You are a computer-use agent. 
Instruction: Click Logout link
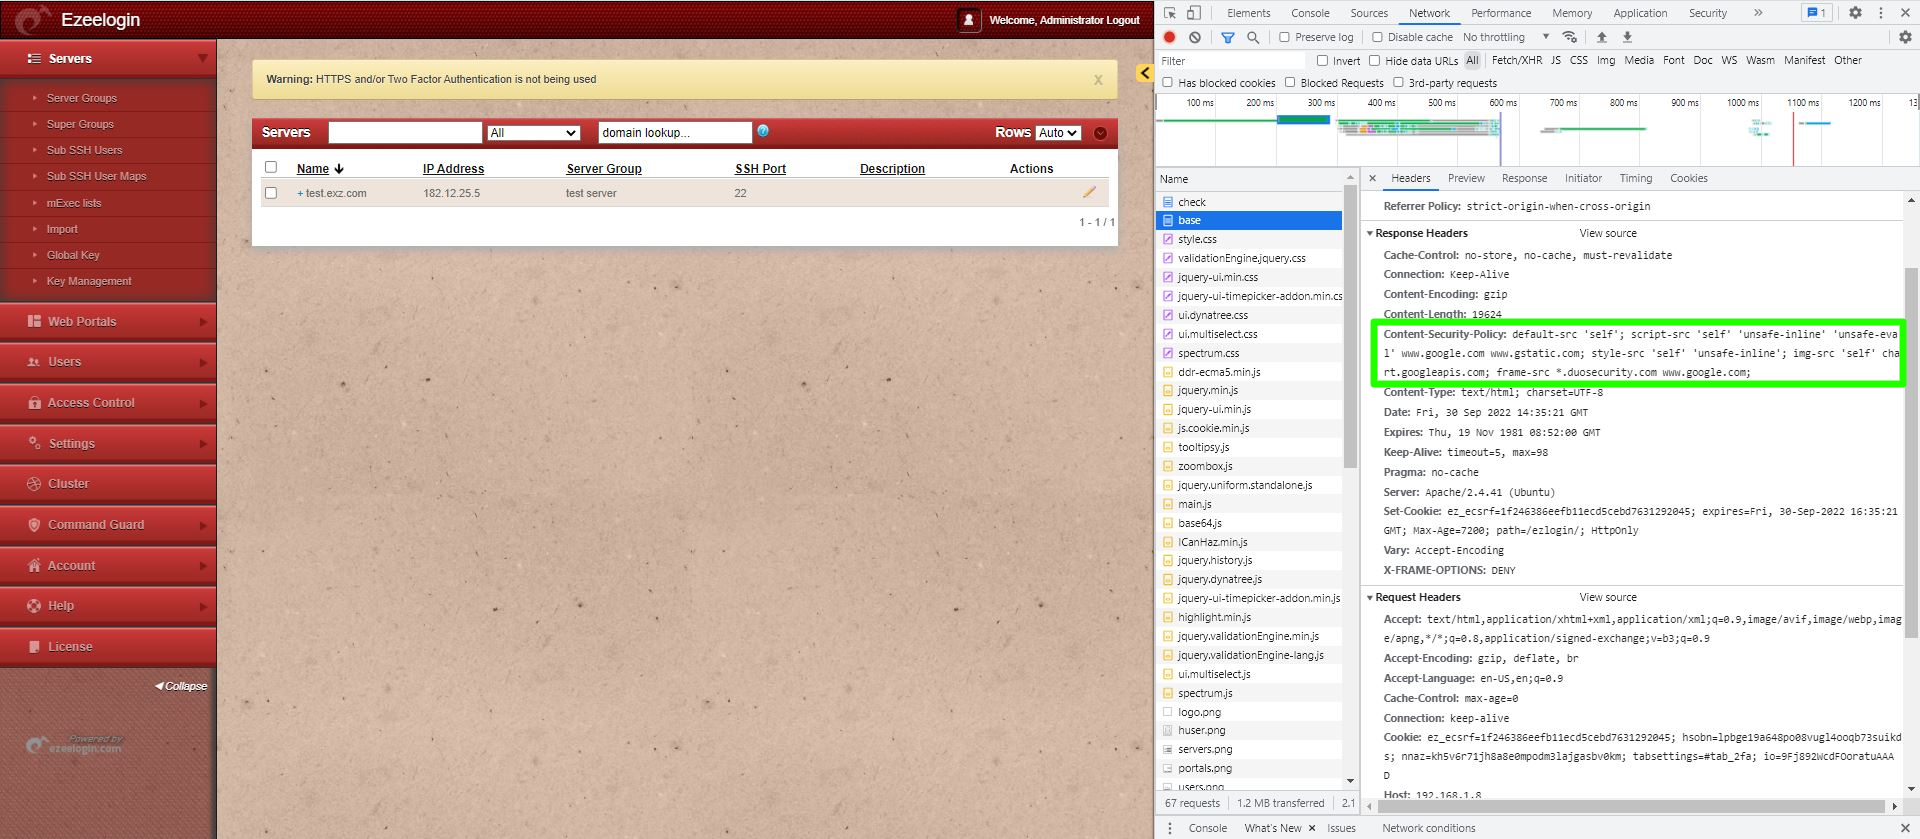(x=1124, y=20)
